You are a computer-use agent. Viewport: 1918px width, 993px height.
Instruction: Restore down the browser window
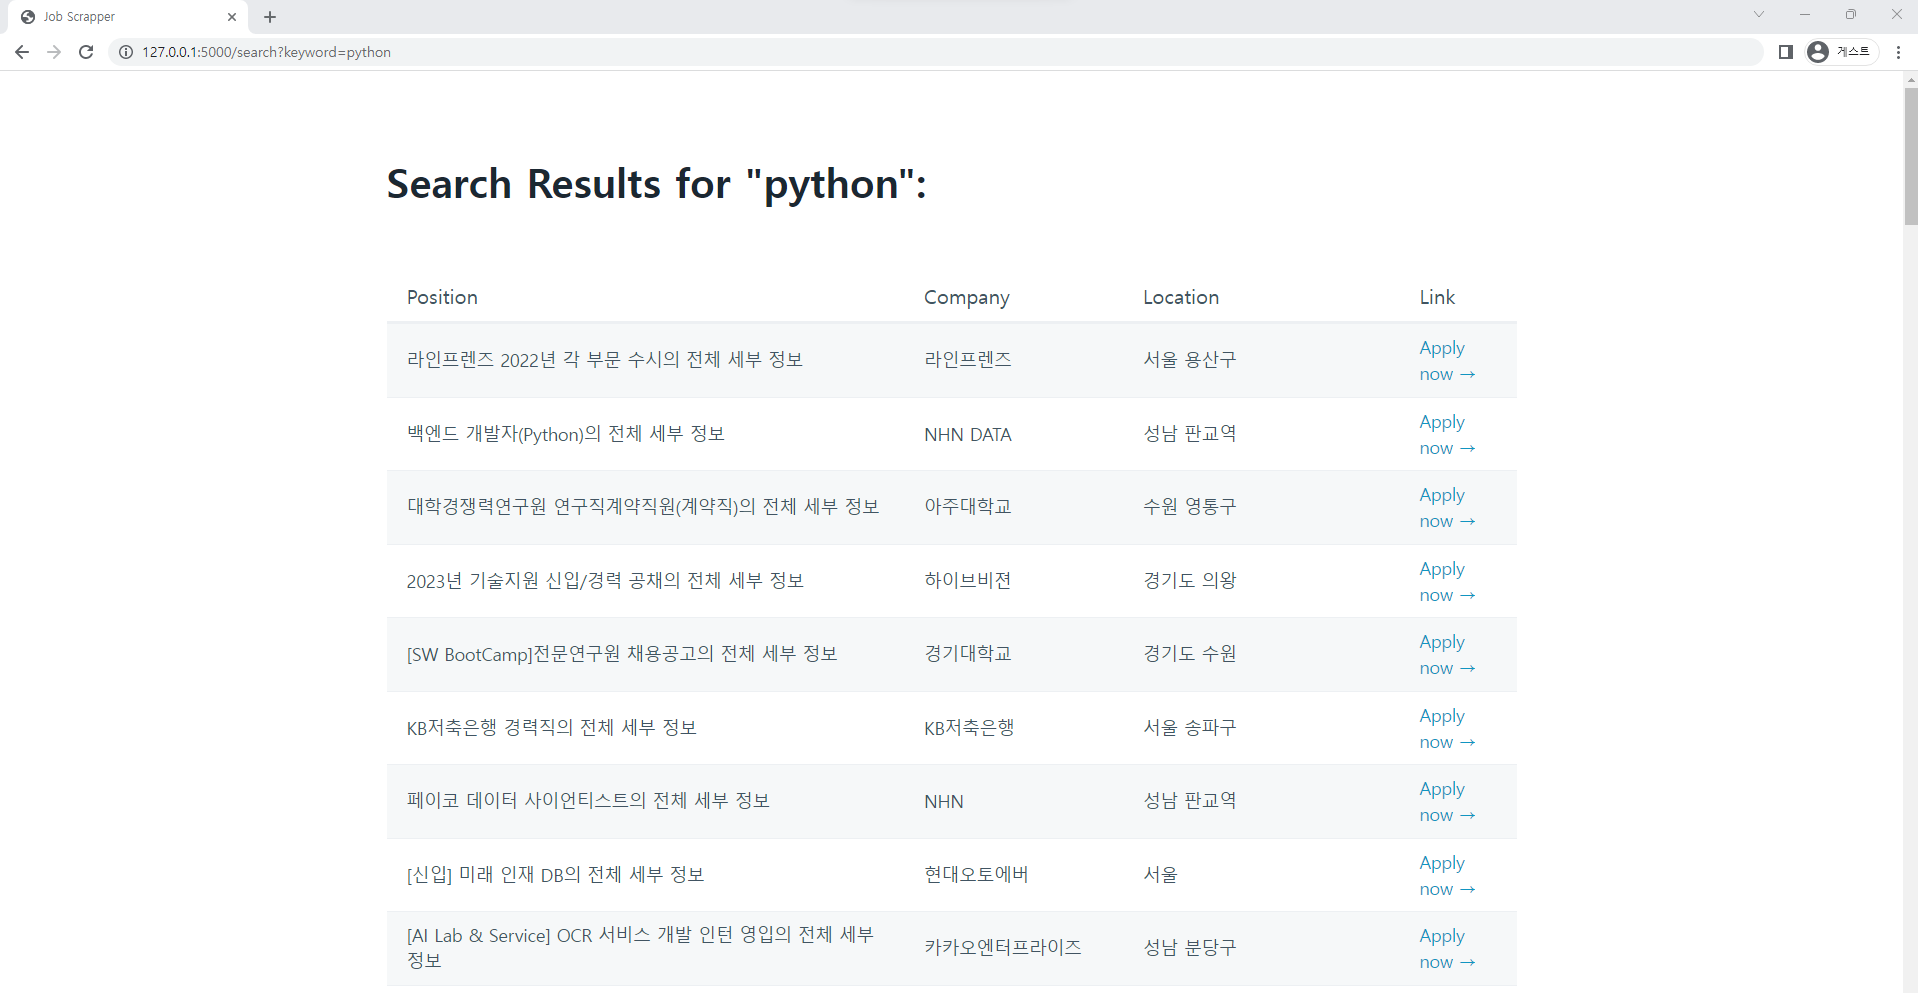[x=1851, y=14]
